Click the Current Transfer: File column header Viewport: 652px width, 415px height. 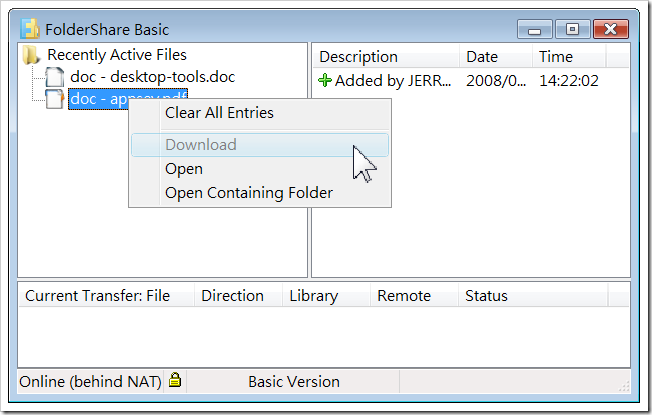(106, 296)
